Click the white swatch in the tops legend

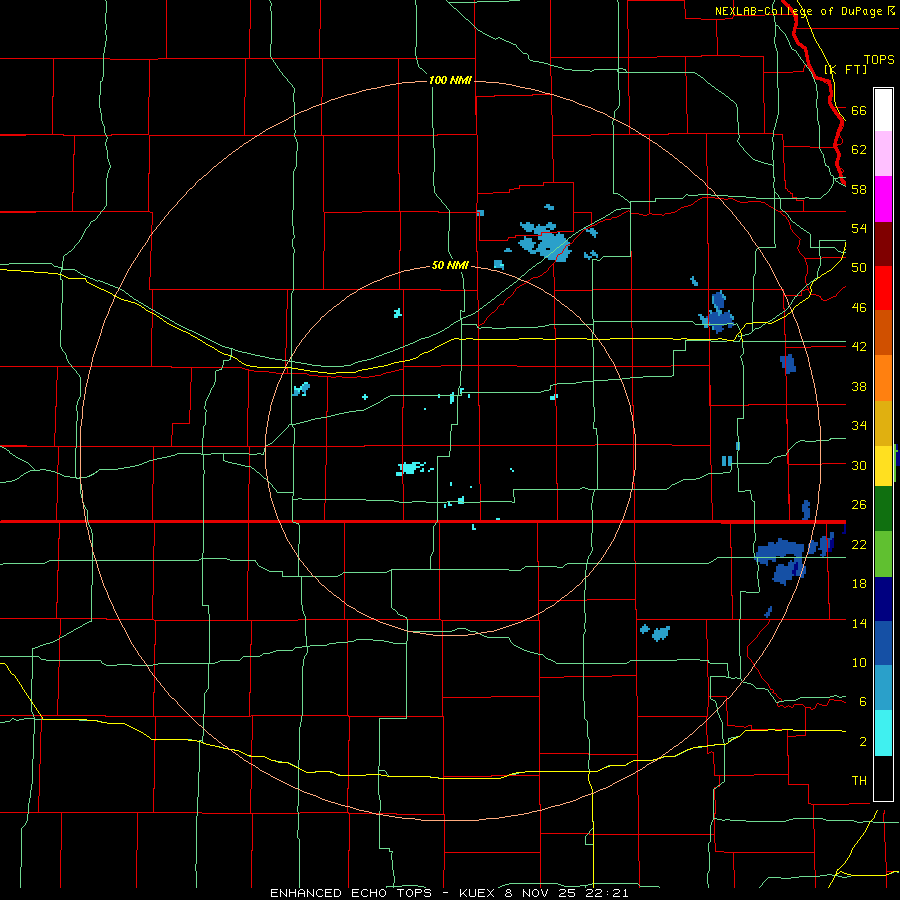click(883, 110)
